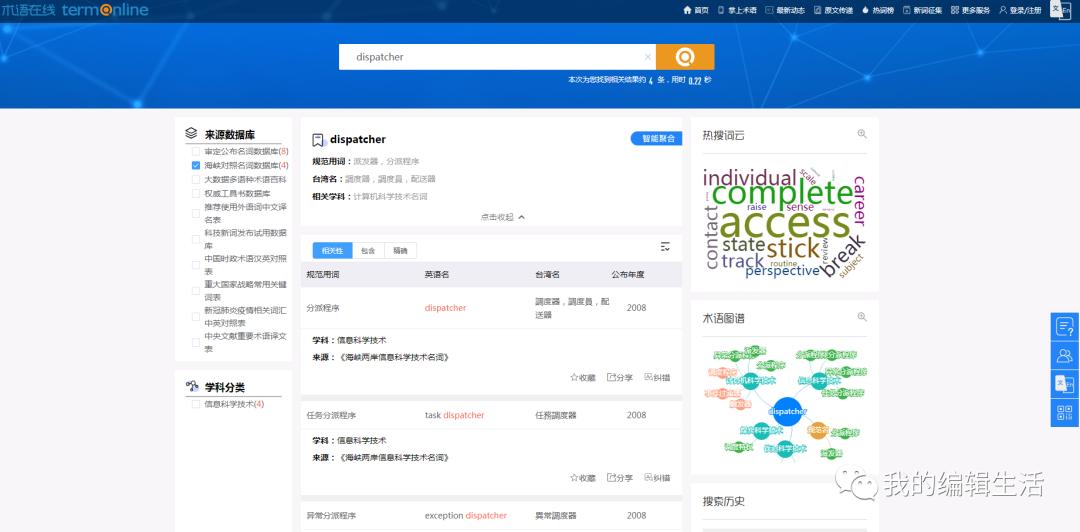Click 登录/注册 login link

(1020, 10)
